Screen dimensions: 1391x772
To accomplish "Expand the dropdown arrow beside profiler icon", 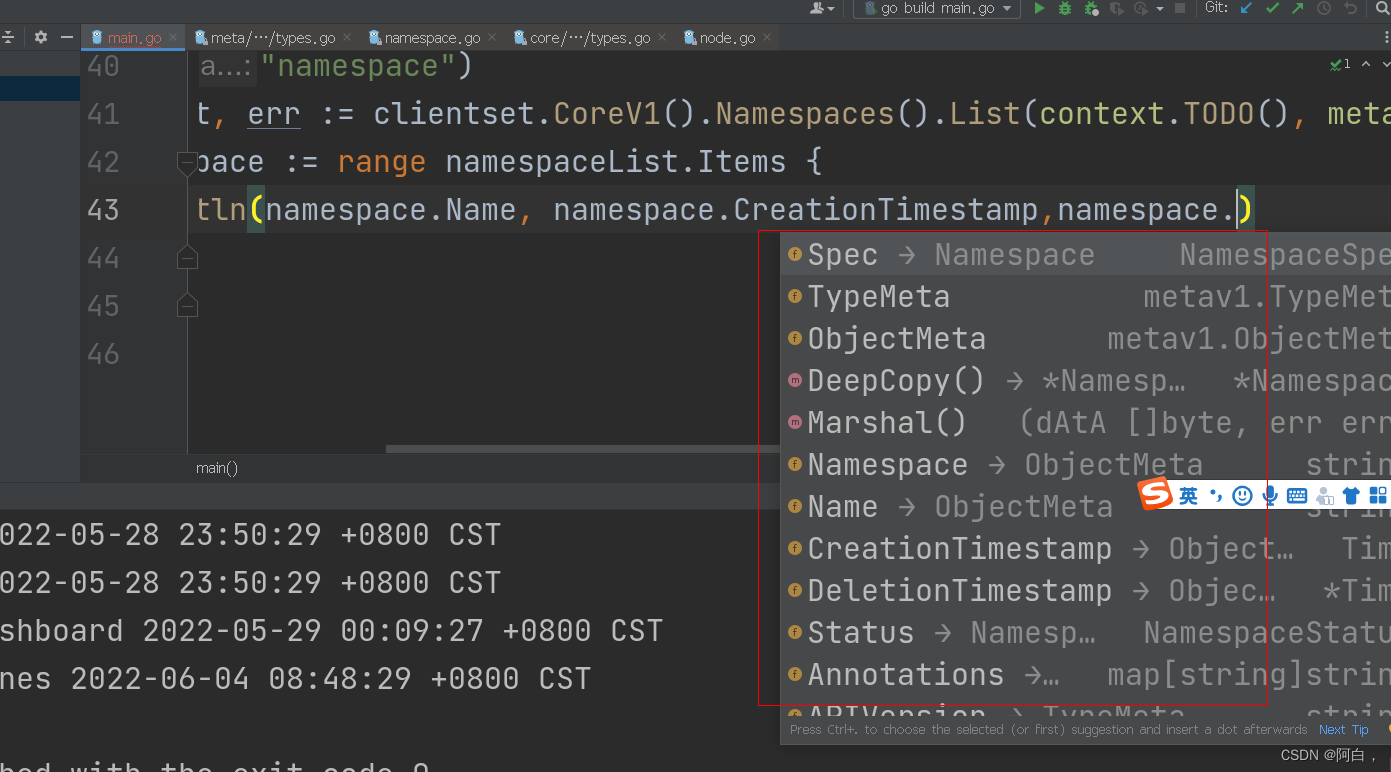I will (1160, 8).
